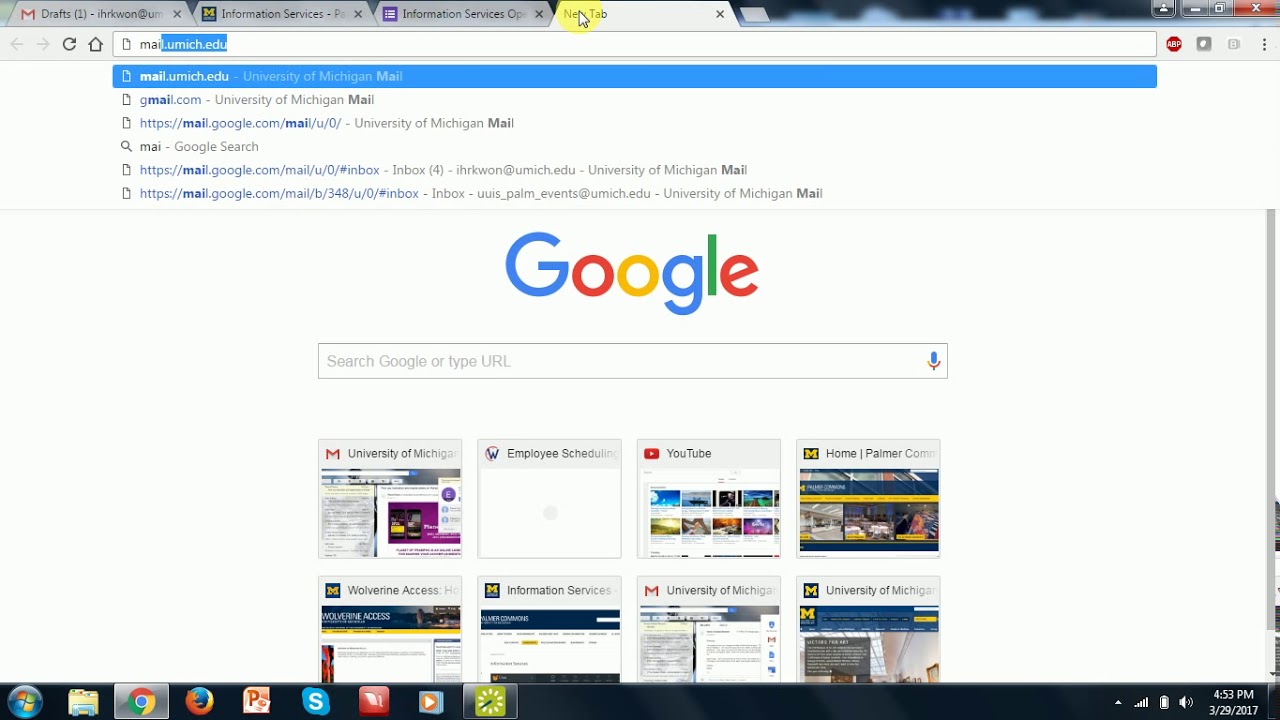Viewport: 1280px width, 720px height.
Task: Click the Google logo
Action: 632,273
